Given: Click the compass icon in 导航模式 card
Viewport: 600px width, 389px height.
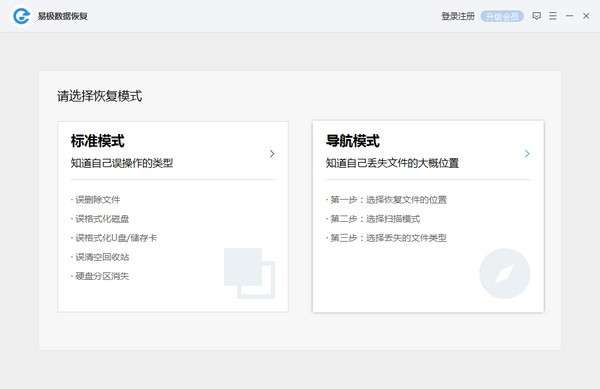Looking at the screenshot, I should point(505,273).
